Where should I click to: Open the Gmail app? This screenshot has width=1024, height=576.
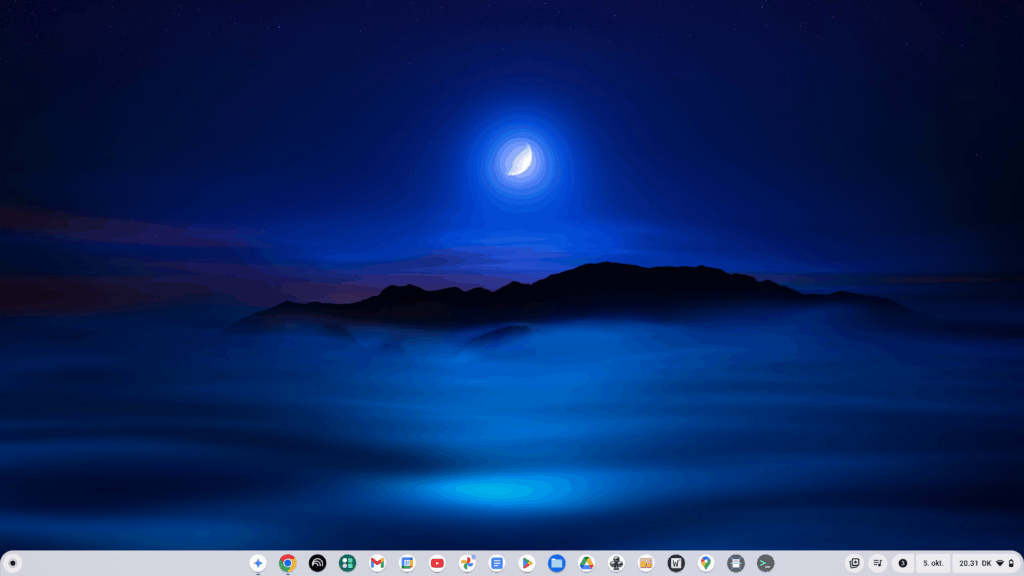coord(376,562)
